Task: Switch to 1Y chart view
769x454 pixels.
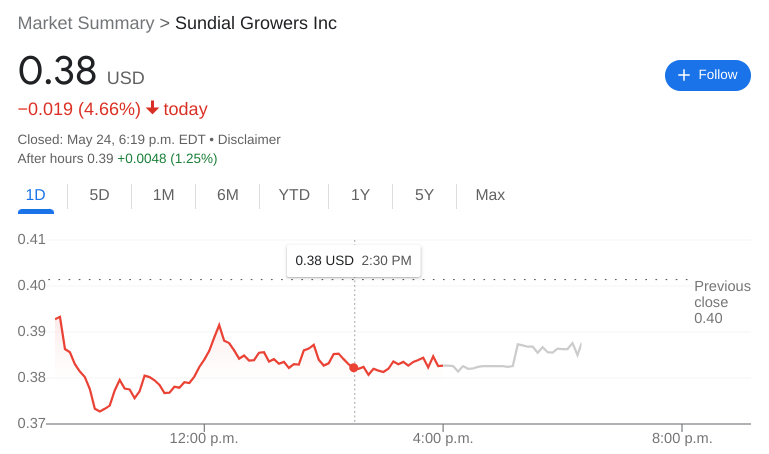Action: (x=360, y=195)
